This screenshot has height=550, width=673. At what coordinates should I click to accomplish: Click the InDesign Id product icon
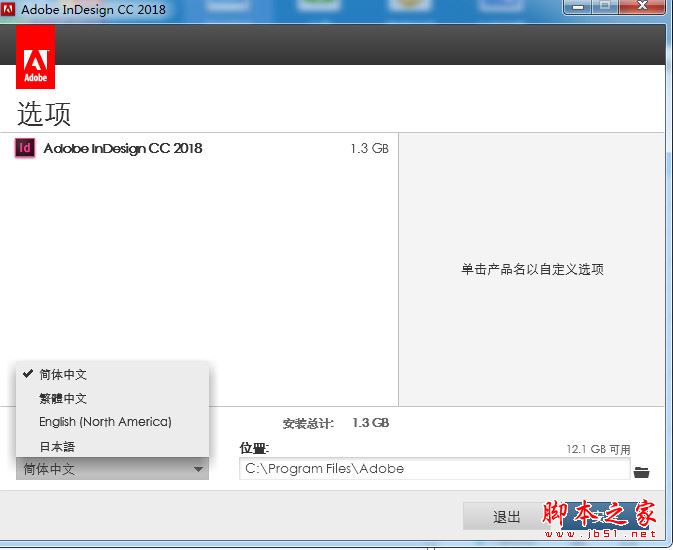point(25,148)
